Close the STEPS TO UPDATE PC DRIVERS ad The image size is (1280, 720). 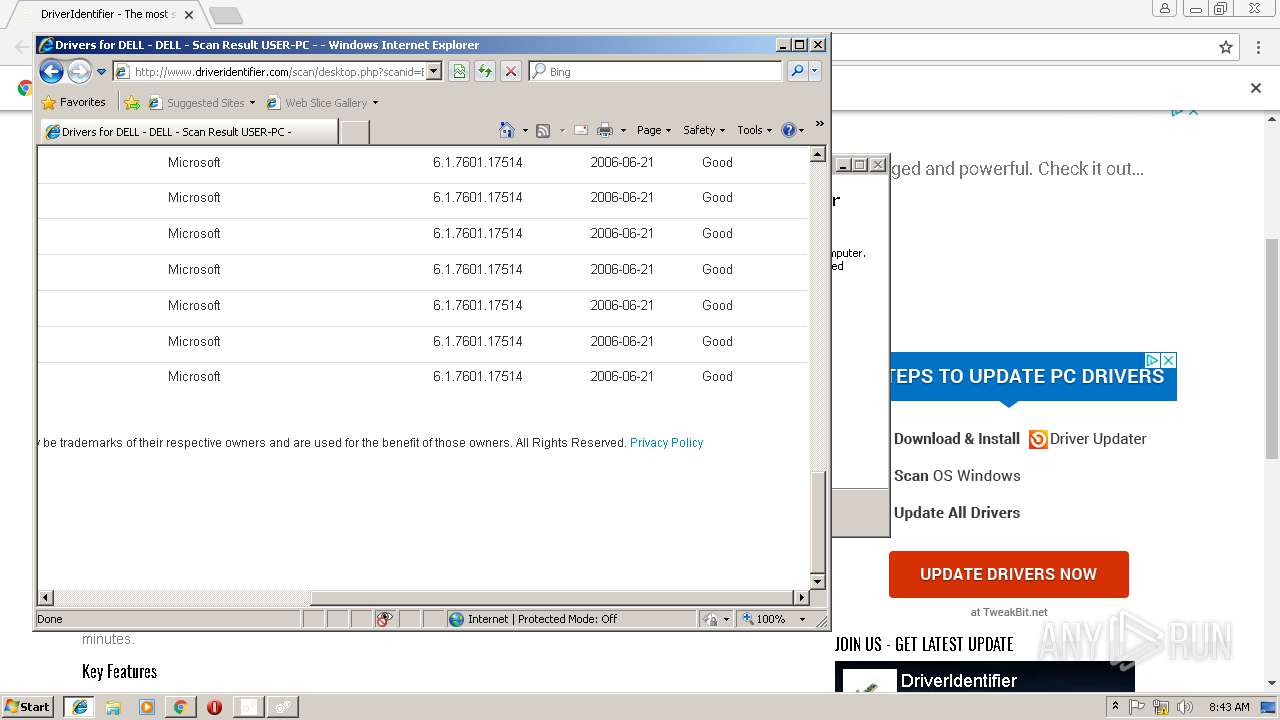click(1168, 360)
